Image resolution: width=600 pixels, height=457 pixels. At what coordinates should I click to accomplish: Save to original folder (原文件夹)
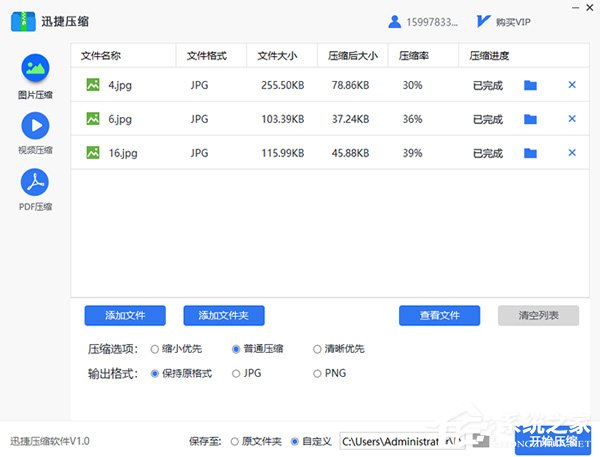235,442
